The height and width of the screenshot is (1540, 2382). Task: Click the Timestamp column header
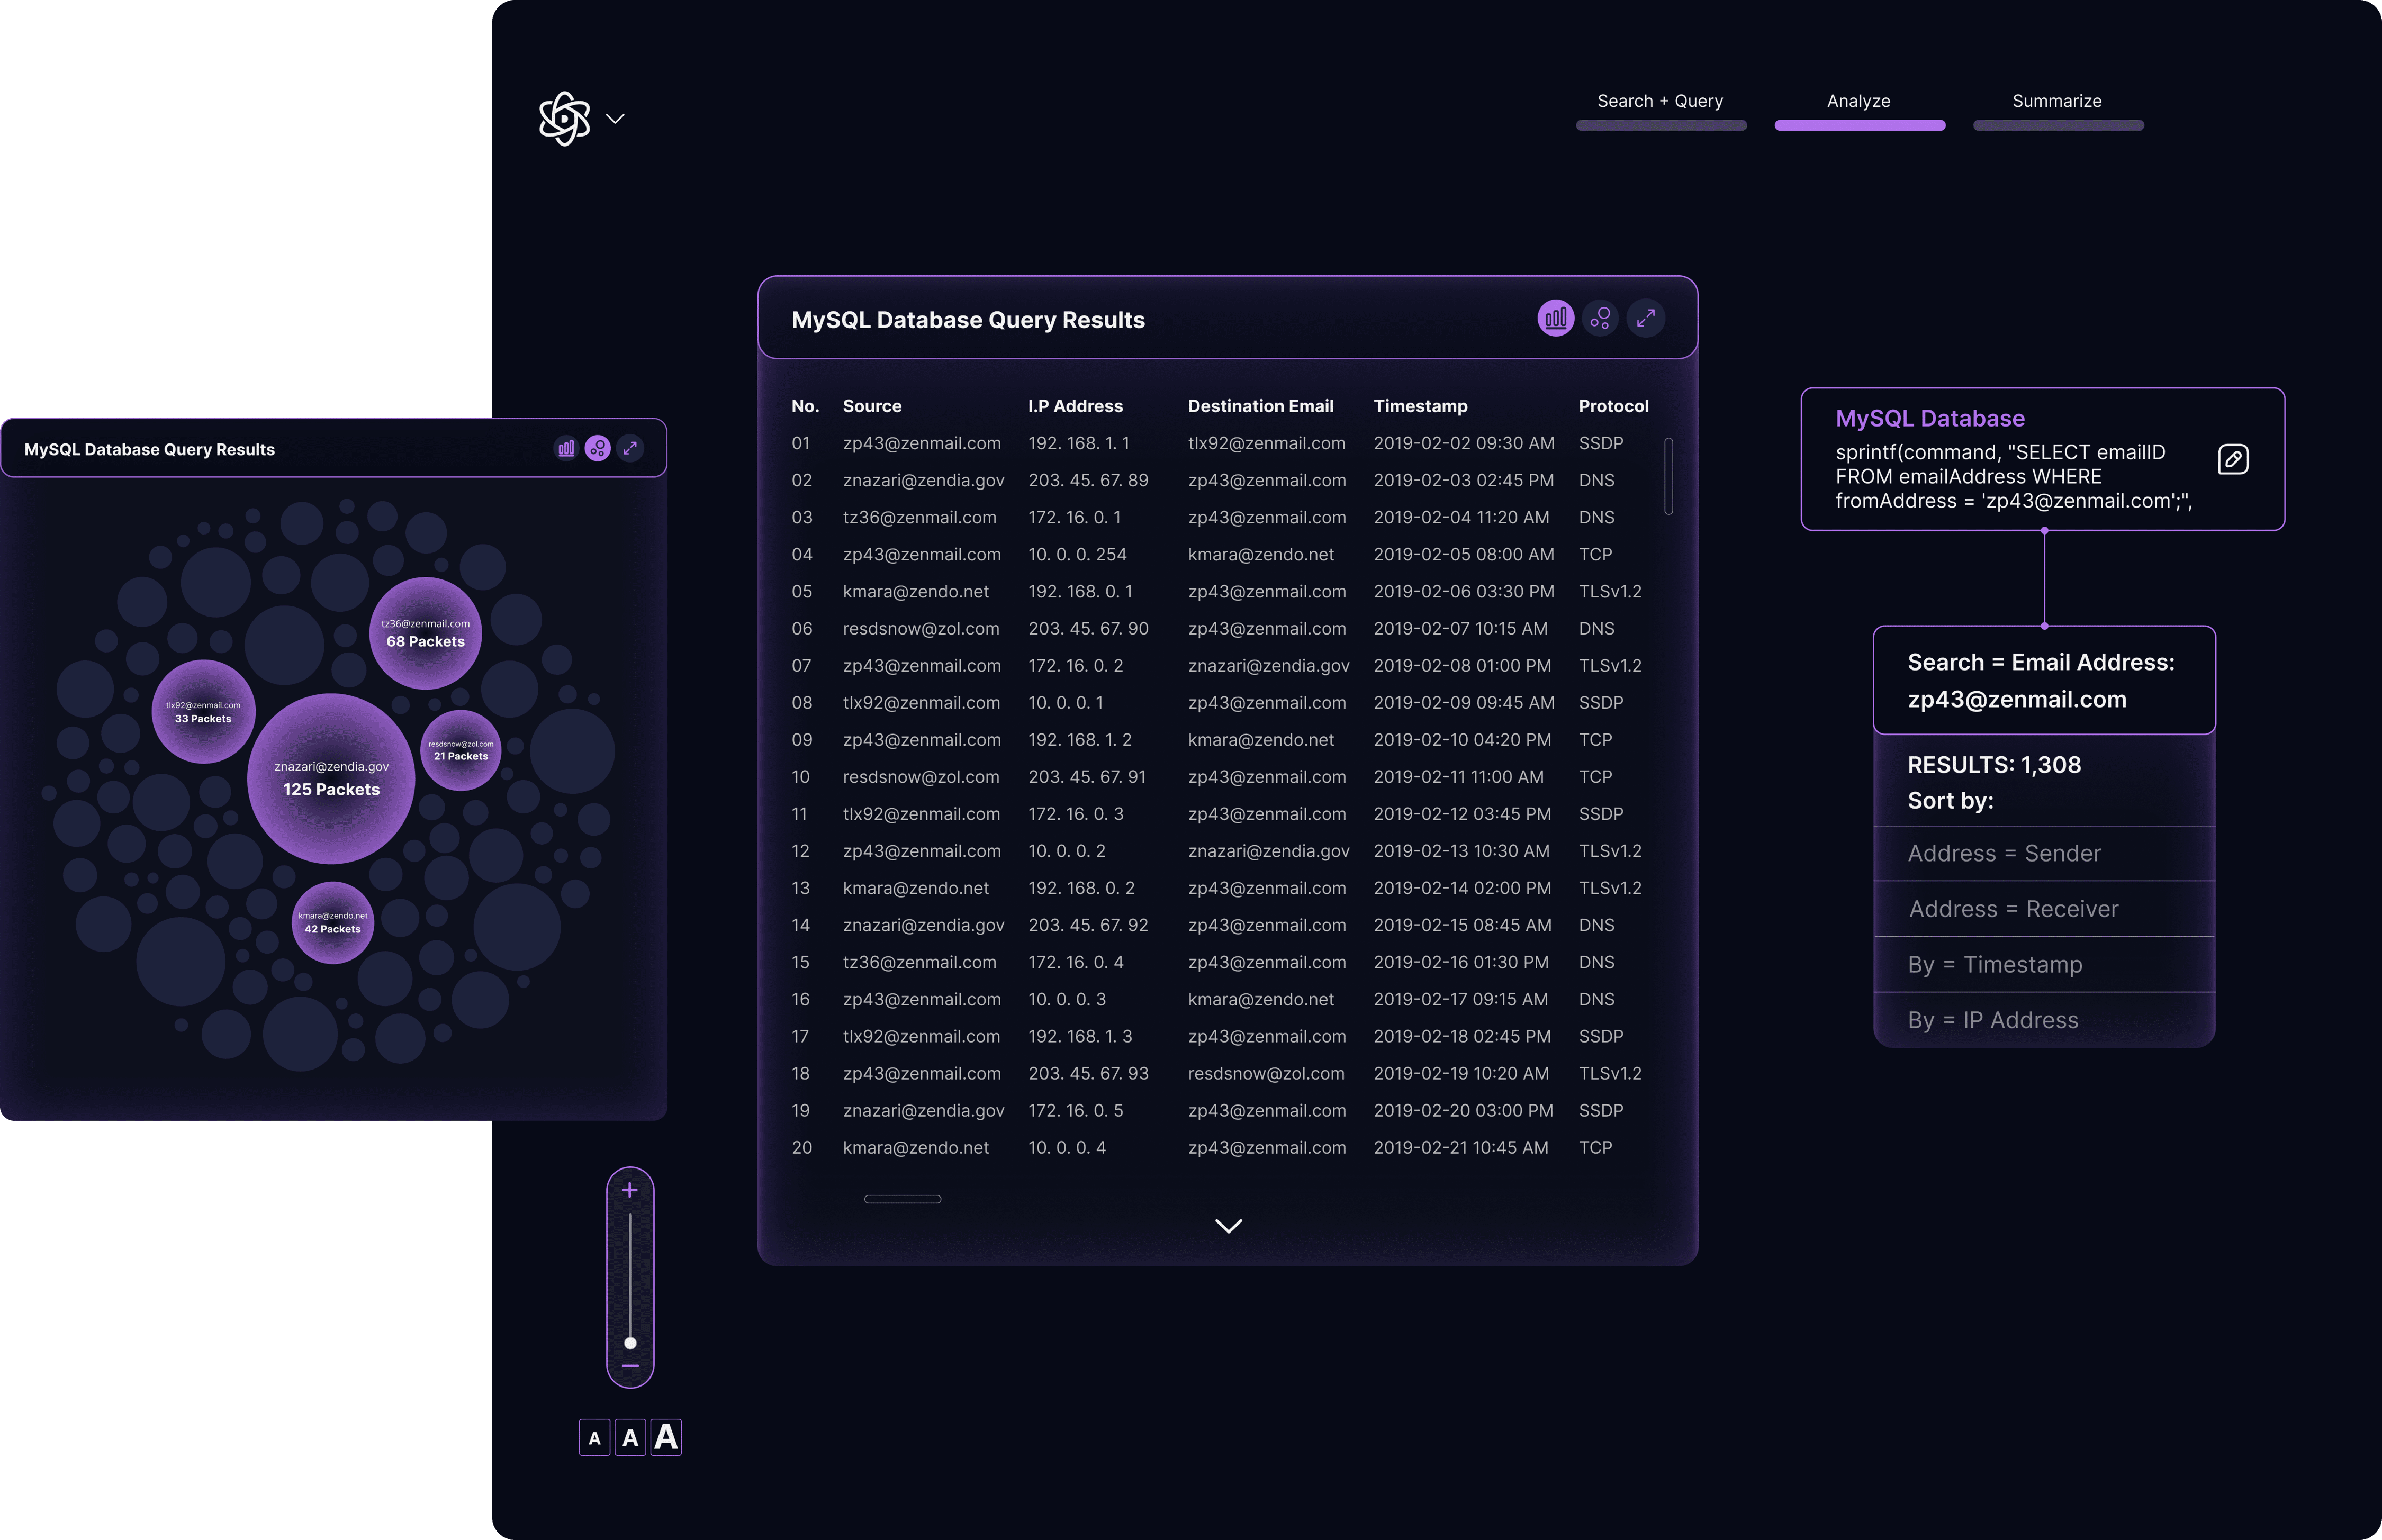click(x=1420, y=406)
